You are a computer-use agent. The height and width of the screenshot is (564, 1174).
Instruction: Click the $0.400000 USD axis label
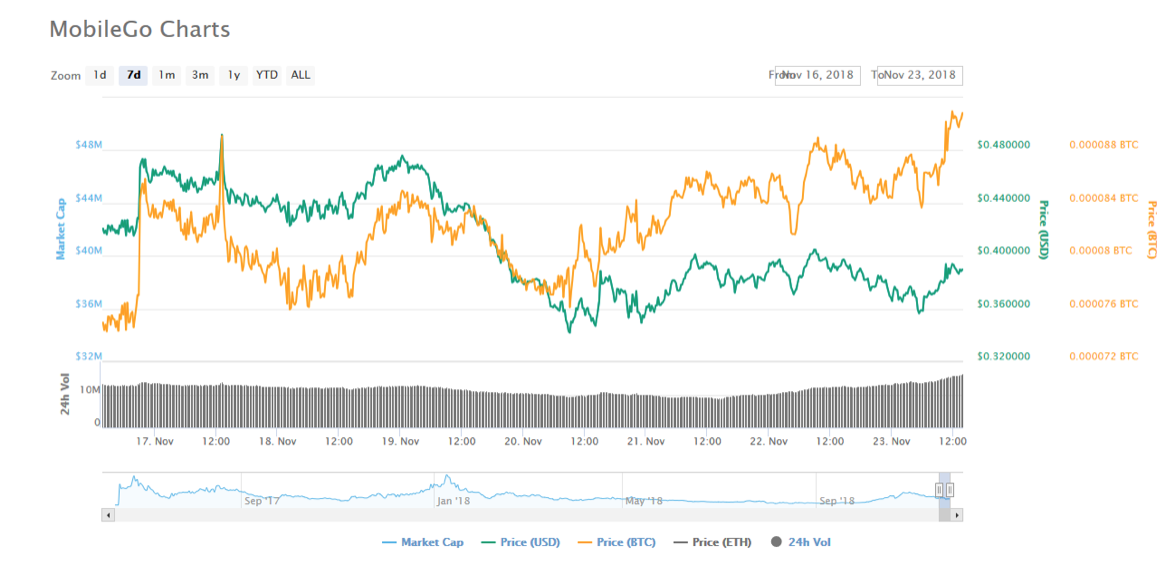[x=1003, y=251]
